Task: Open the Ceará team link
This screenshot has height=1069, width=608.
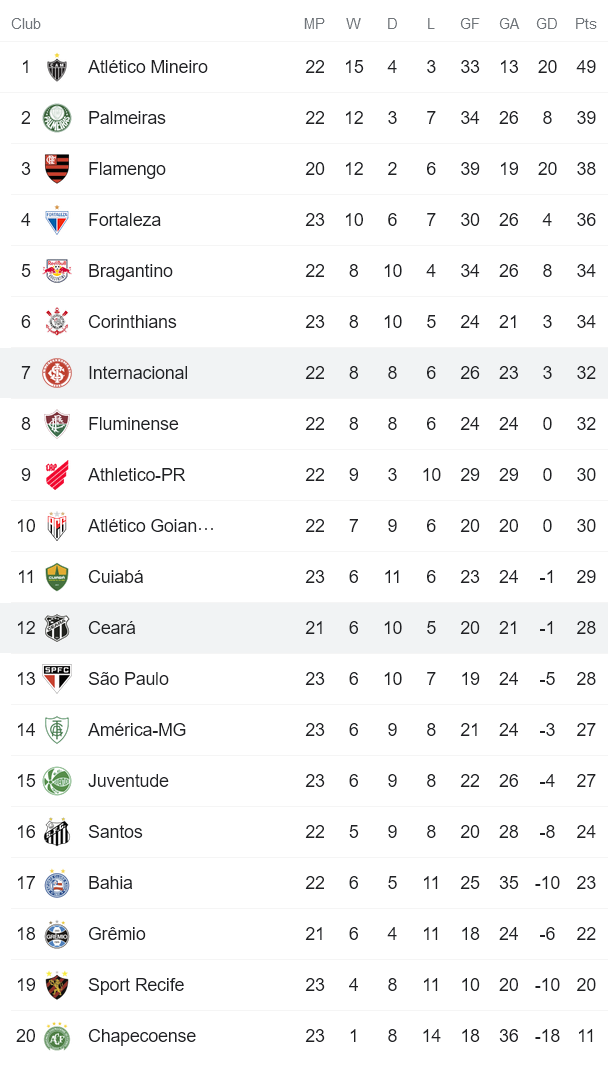Action: 111,628
